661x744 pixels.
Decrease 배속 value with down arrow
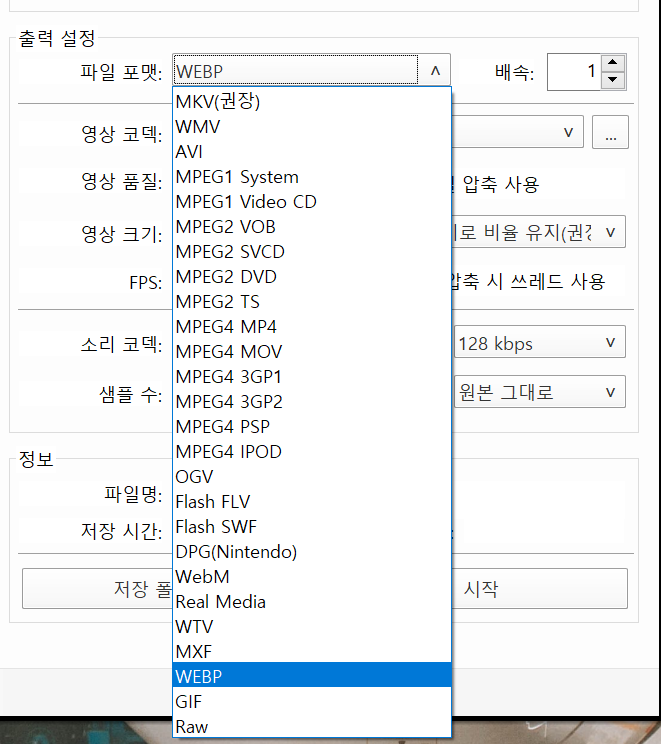point(613,79)
